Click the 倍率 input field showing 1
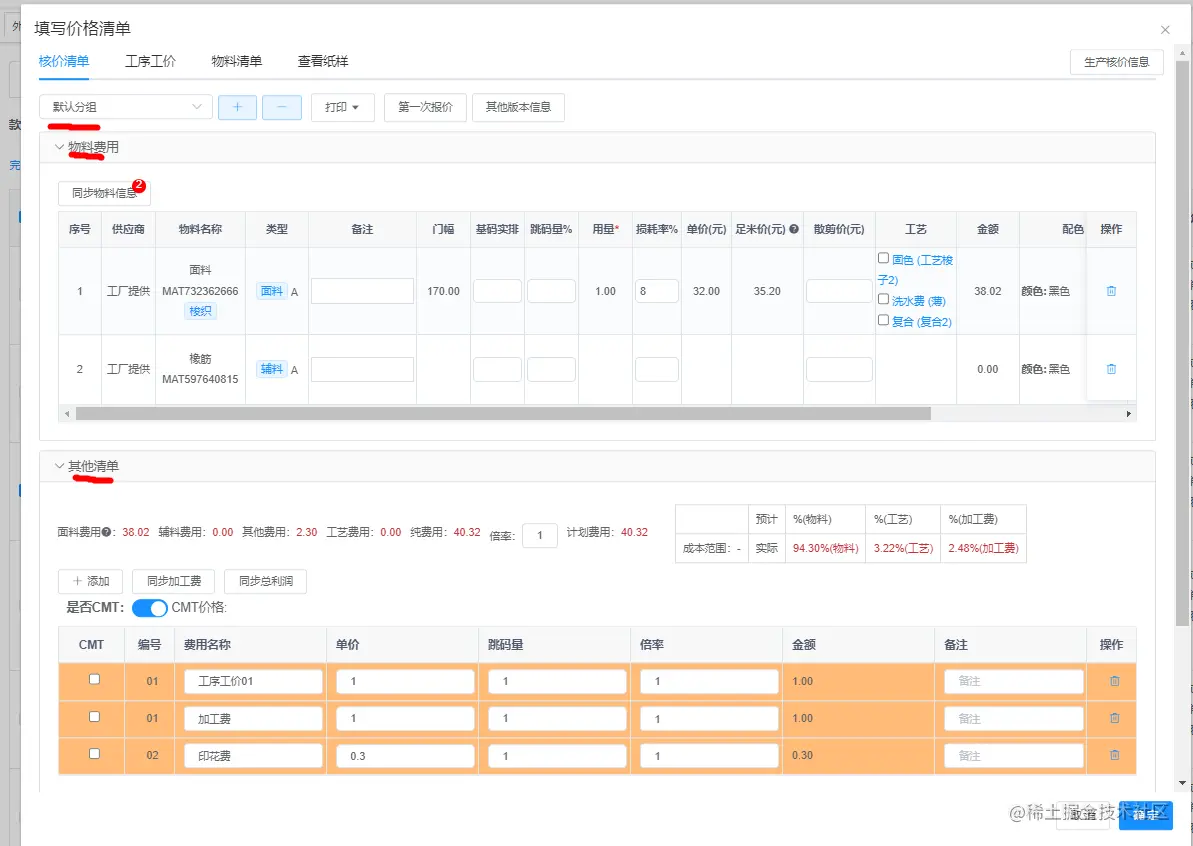This screenshot has width=1193, height=846. [540, 536]
